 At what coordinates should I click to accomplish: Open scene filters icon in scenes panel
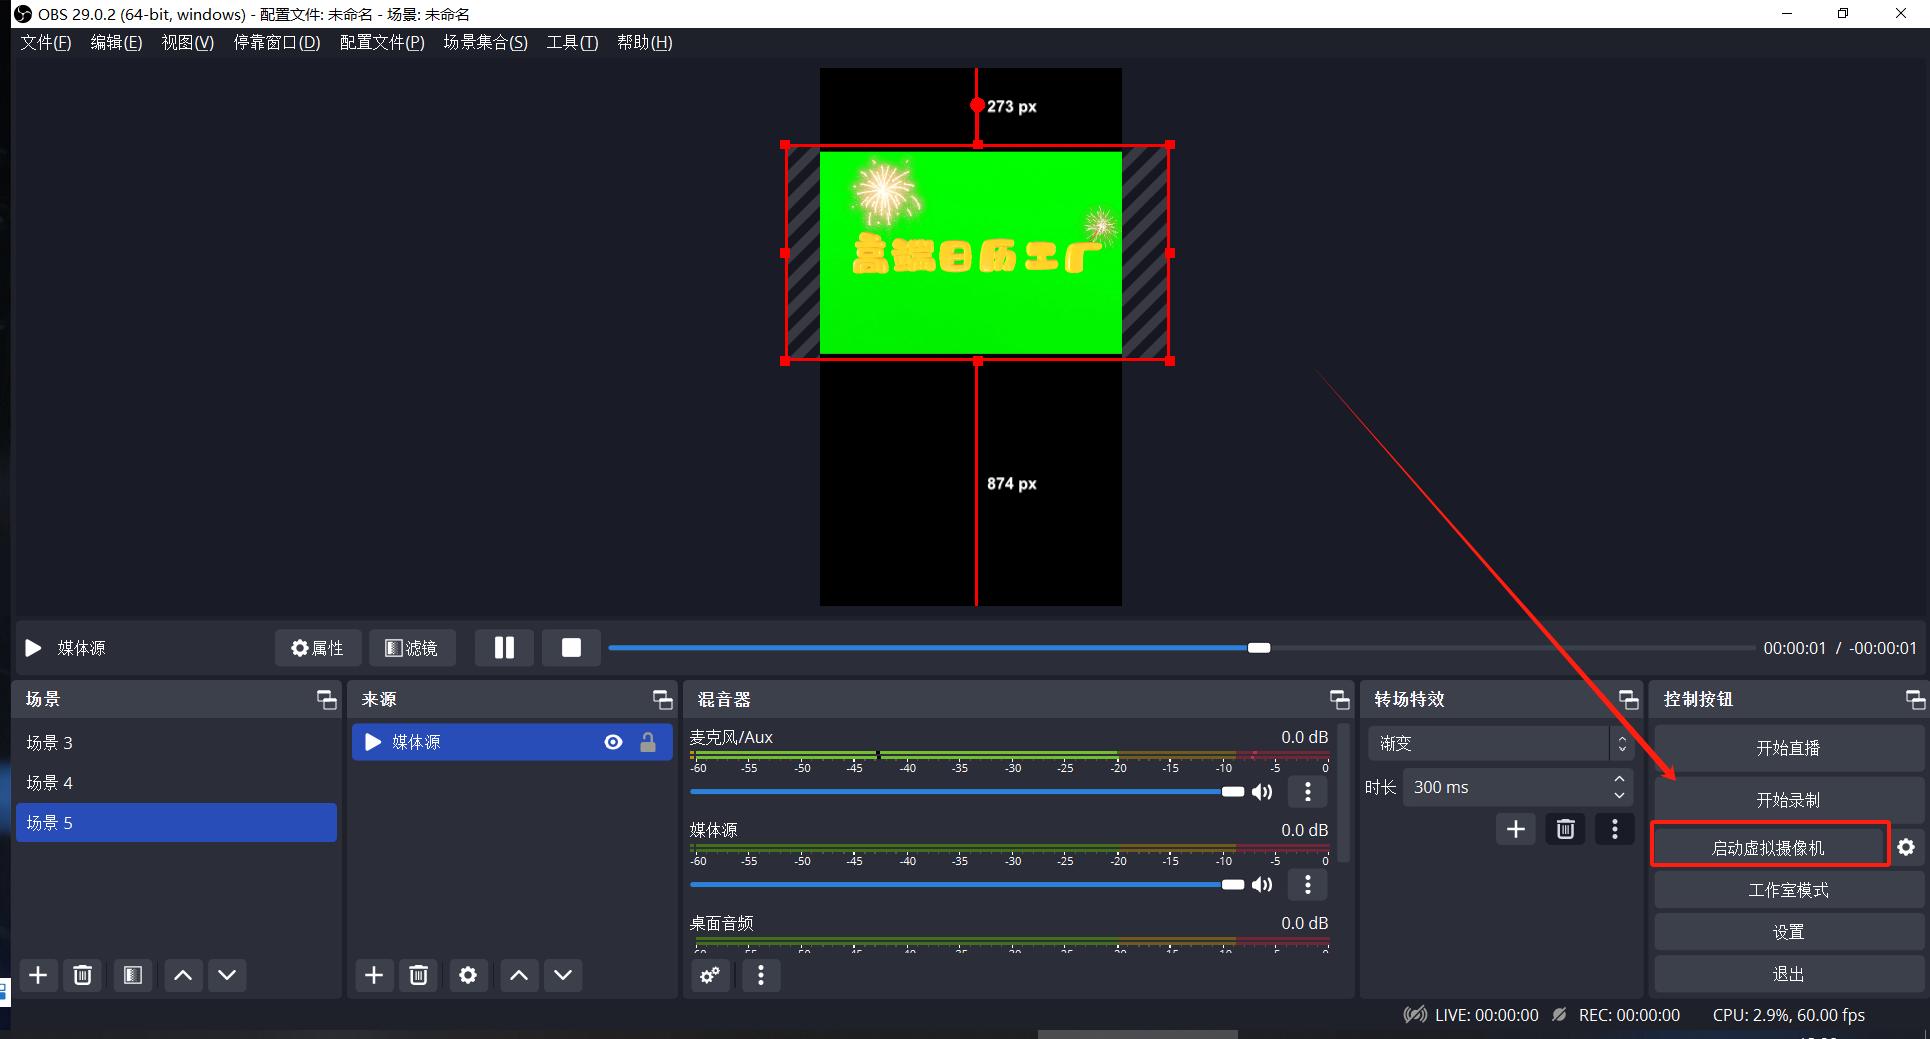tap(132, 975)
